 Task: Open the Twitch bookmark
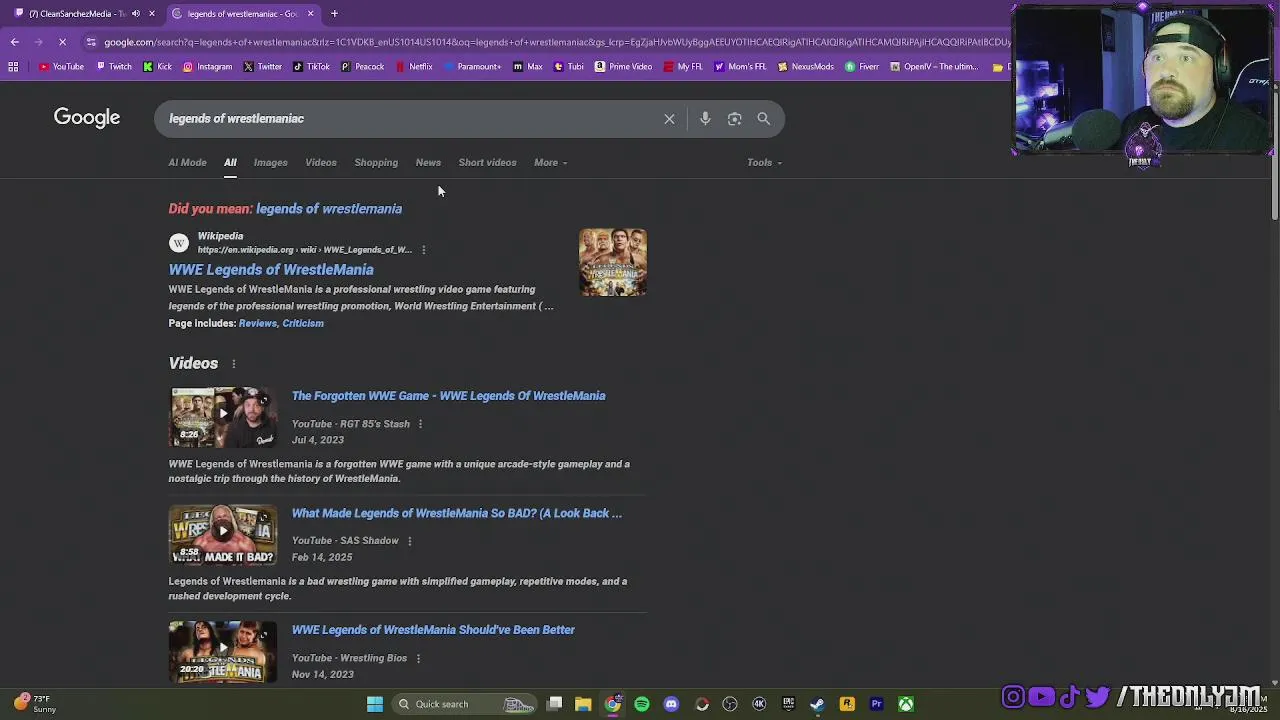[114, 67]
